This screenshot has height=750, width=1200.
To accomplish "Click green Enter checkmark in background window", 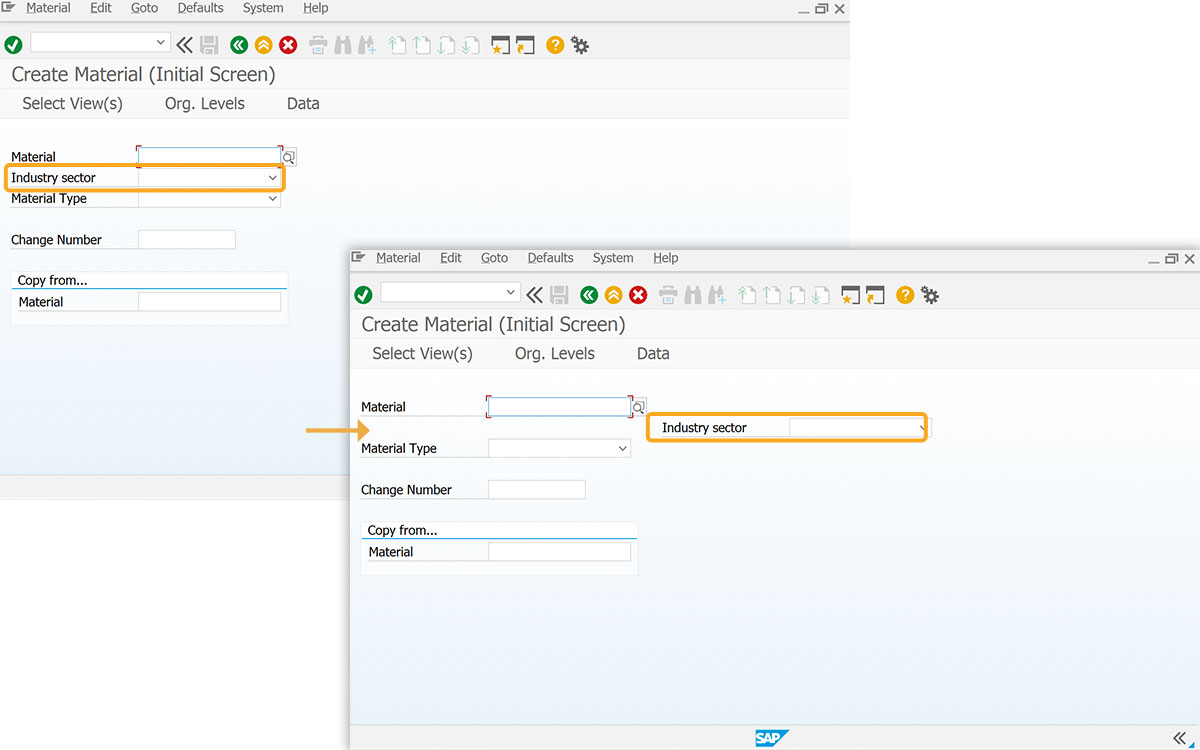I will (14, 45).
